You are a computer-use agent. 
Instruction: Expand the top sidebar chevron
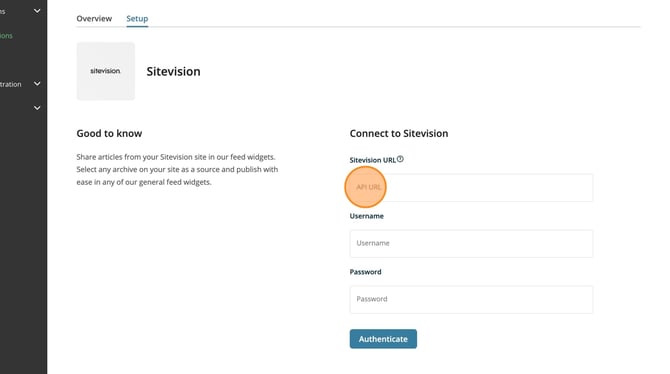pyautogui.click(x=37, y=11)
